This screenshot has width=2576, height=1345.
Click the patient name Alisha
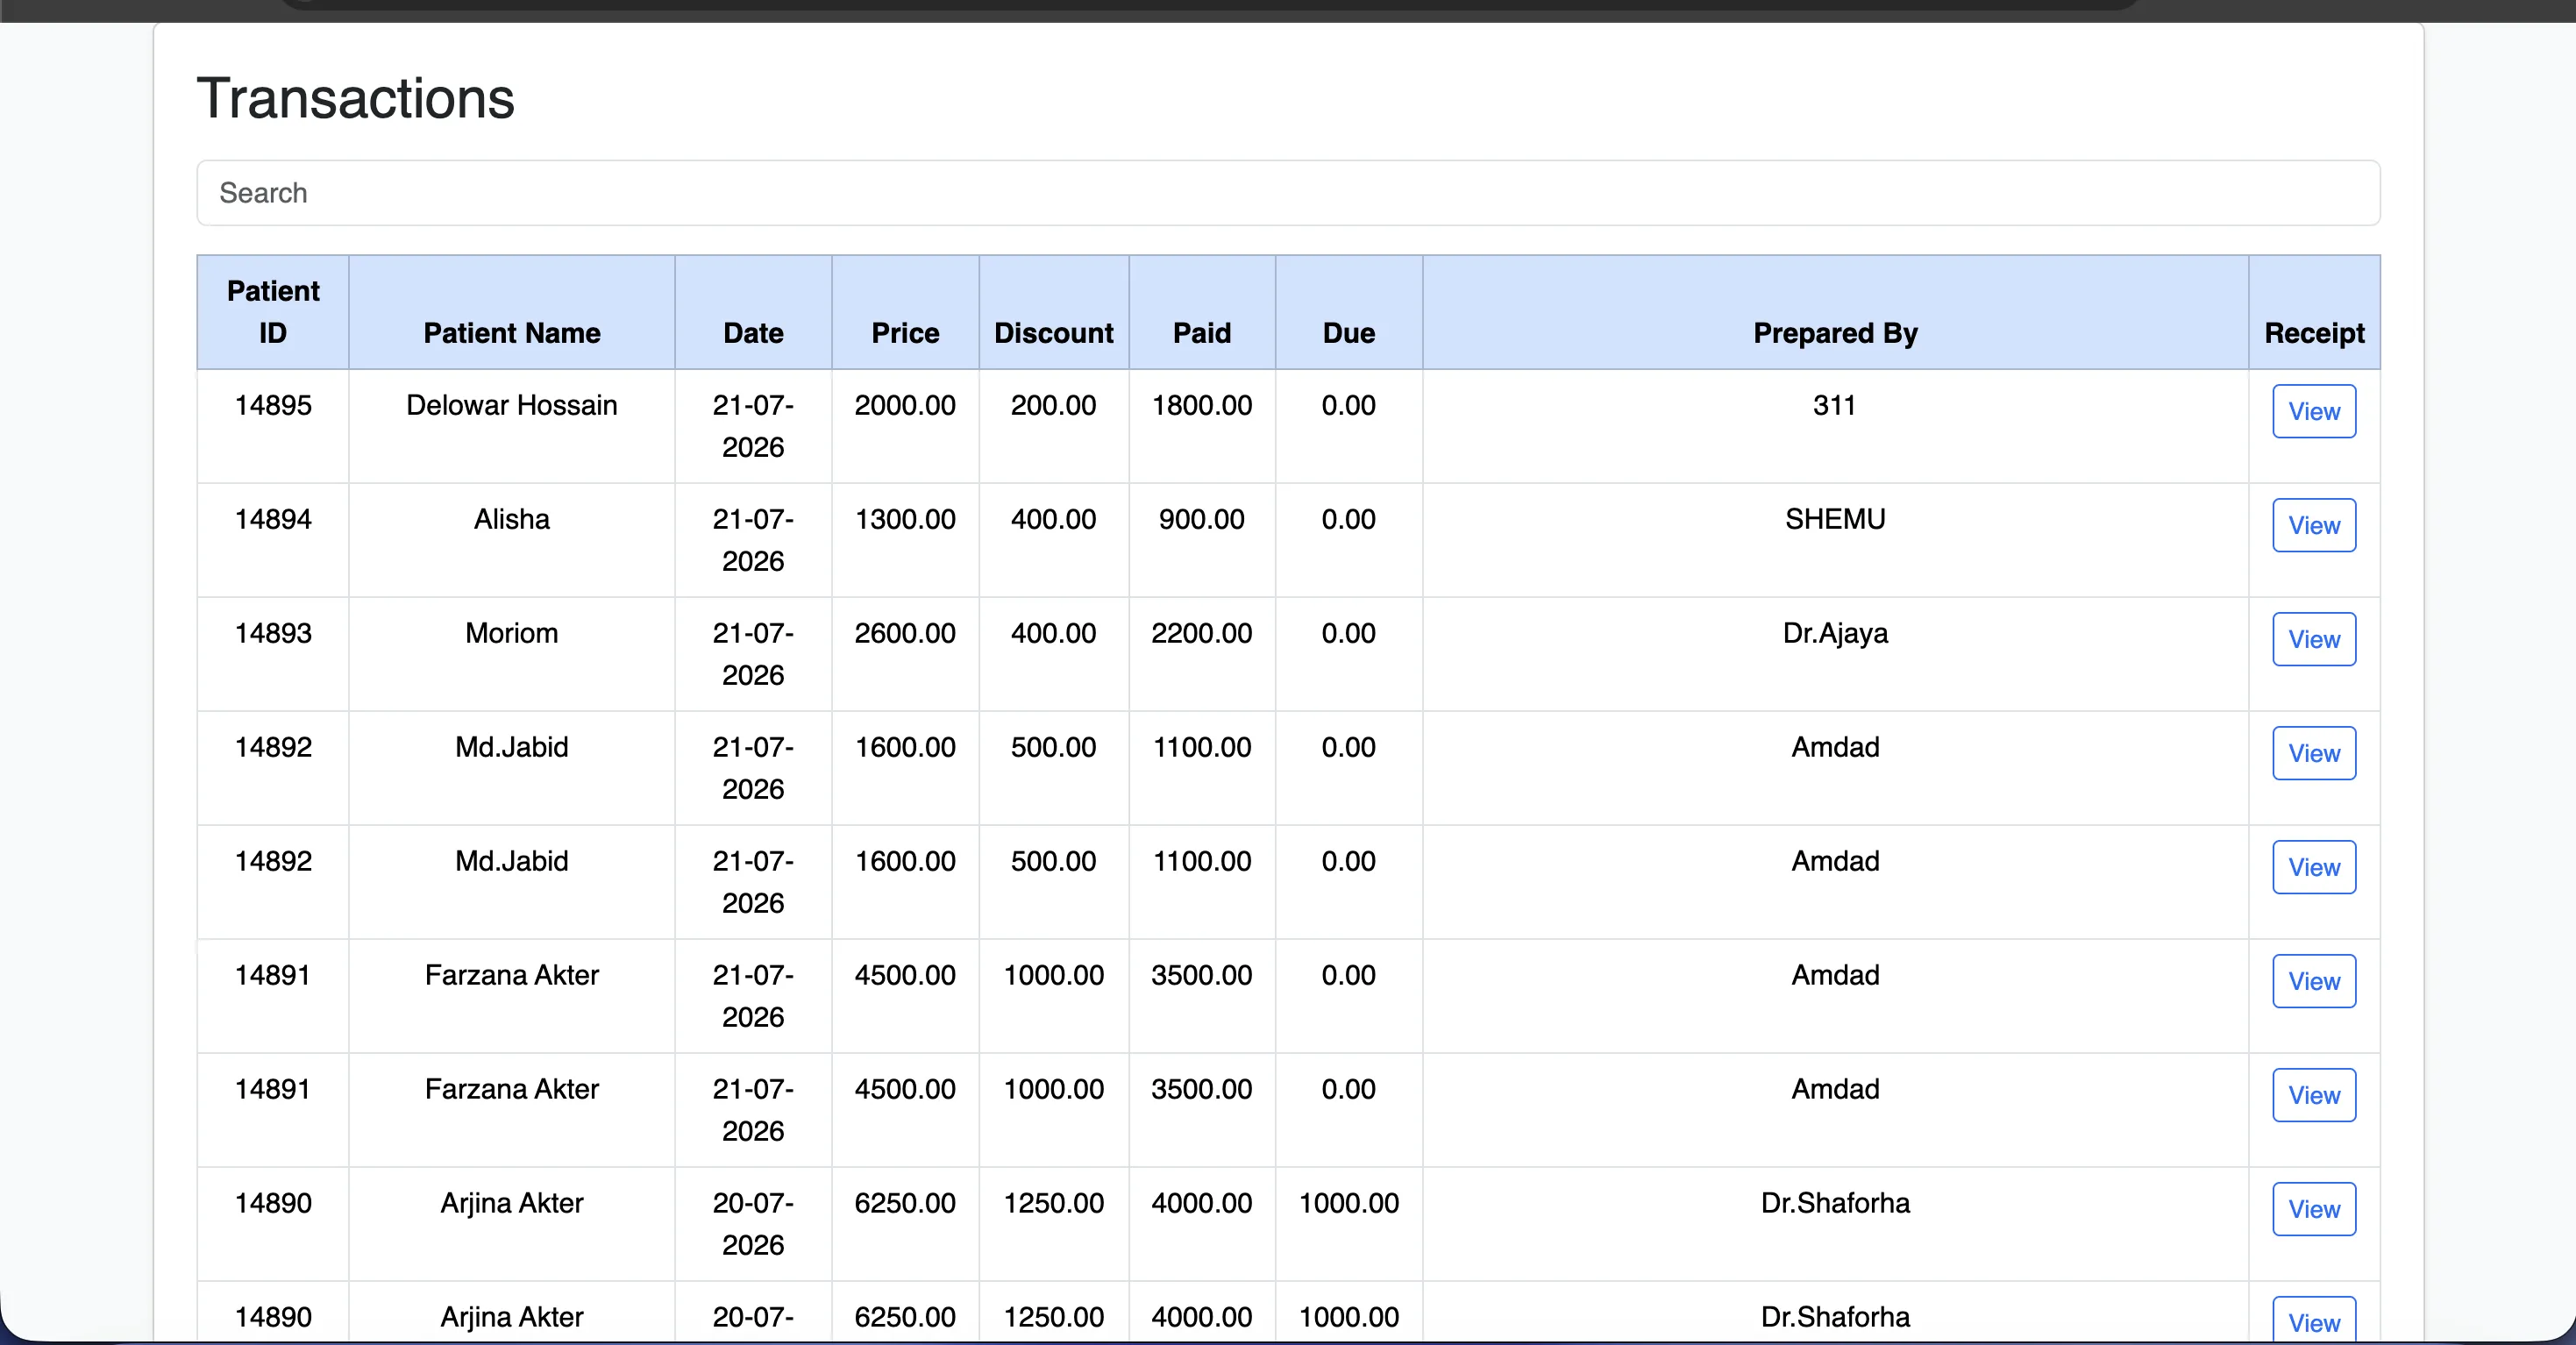point(512,519)
